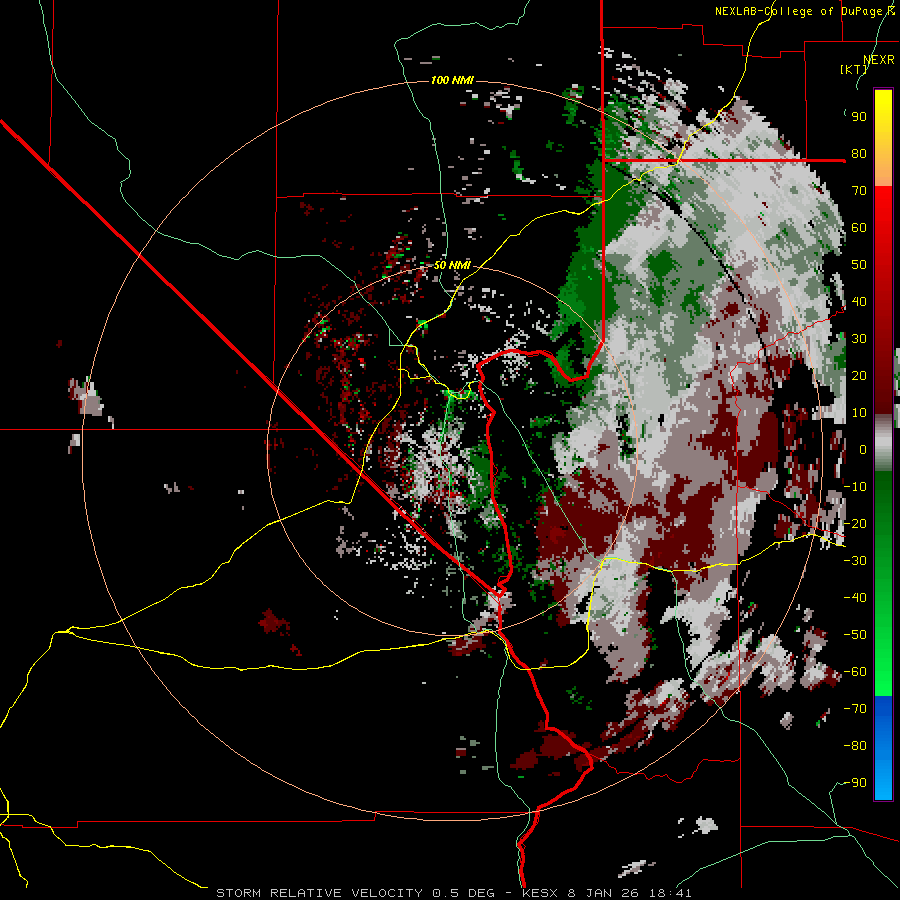Click the 0 value on the velocity scale
The width and height of the screenshot is (900, 900).
click(863, 449)
